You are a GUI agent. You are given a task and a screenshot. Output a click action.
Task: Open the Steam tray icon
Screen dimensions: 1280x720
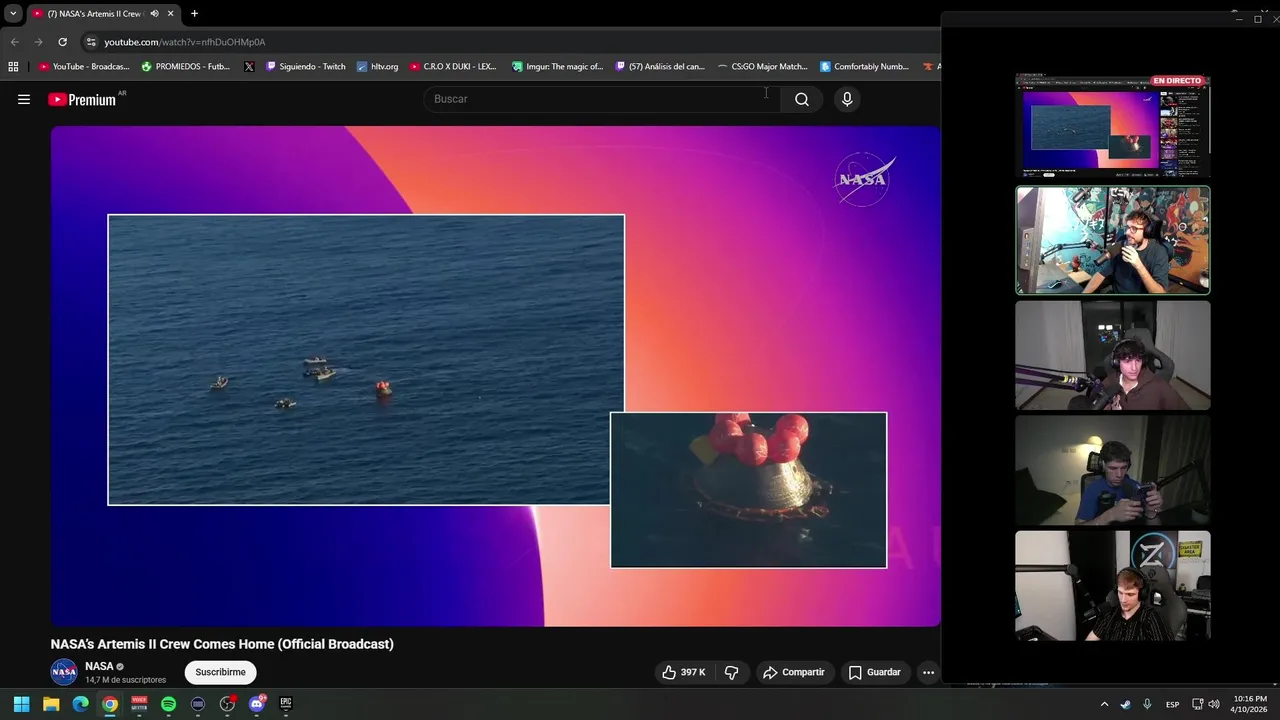pyautogui.click(x=1126, y=704)
